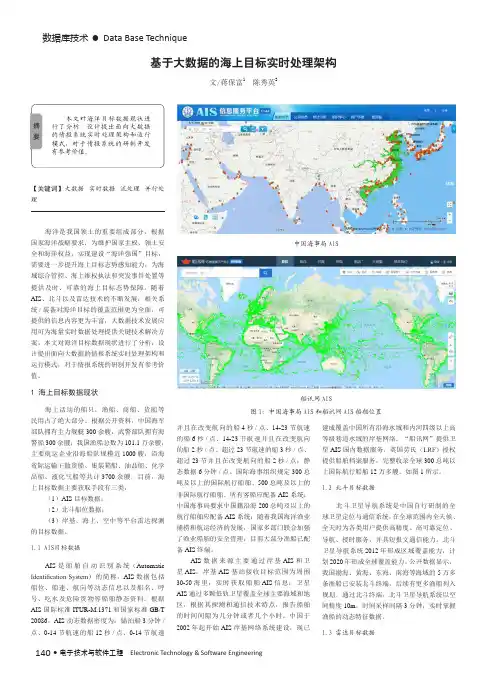Click the footer journal name 电子技术与软件工程
Screen dimensions: 496x673
(x=91, y=653)
